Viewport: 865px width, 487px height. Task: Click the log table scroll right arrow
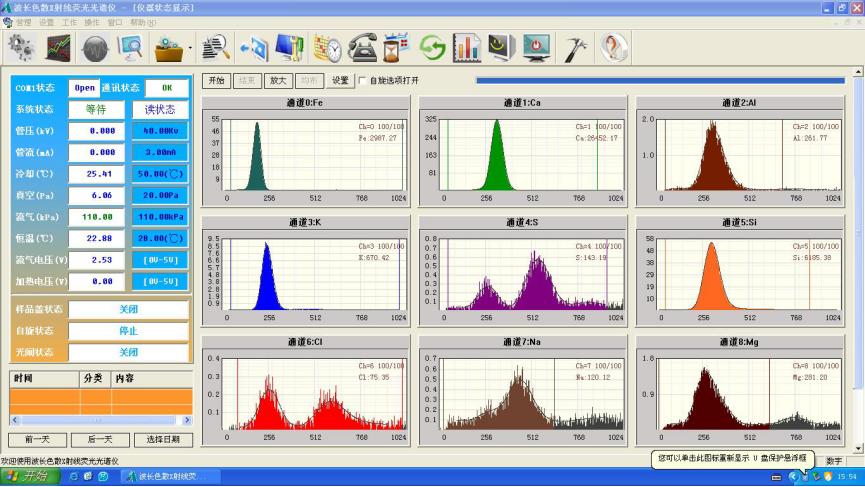tap(187, 420)
